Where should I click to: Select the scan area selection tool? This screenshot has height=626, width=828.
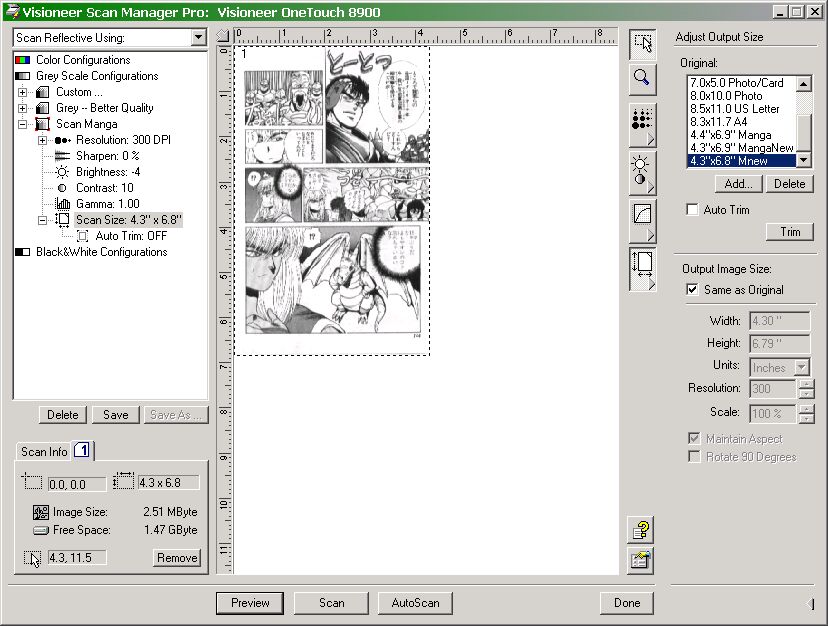click(x=642, y=43)
